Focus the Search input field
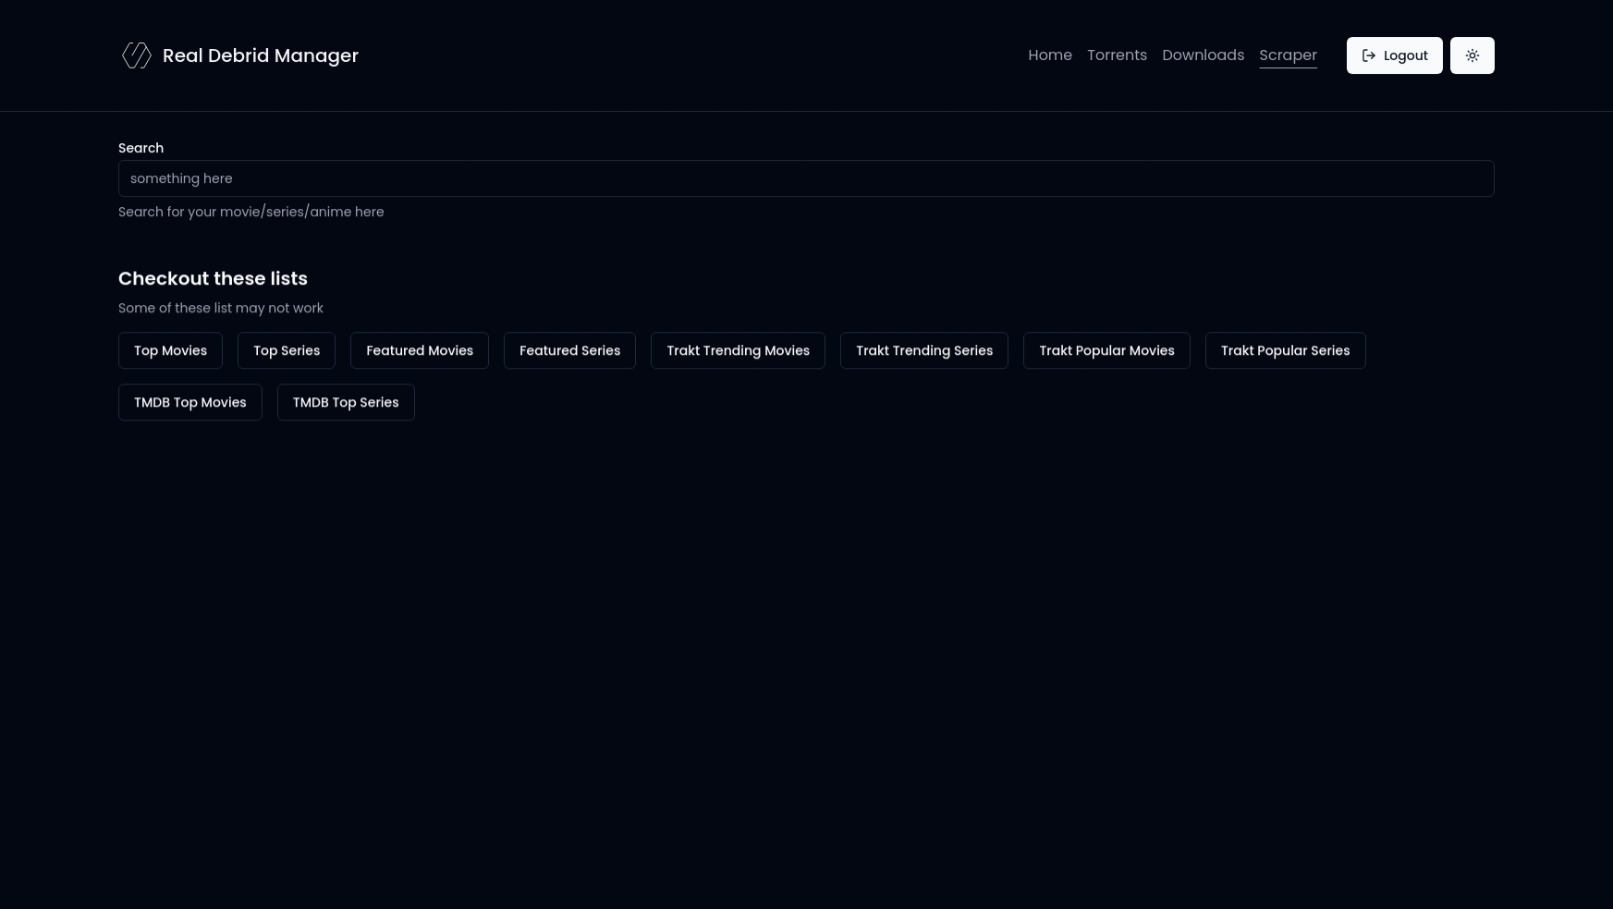This screenshot has width=1613, height=909. pyautogui.click(x=806, y=178)
